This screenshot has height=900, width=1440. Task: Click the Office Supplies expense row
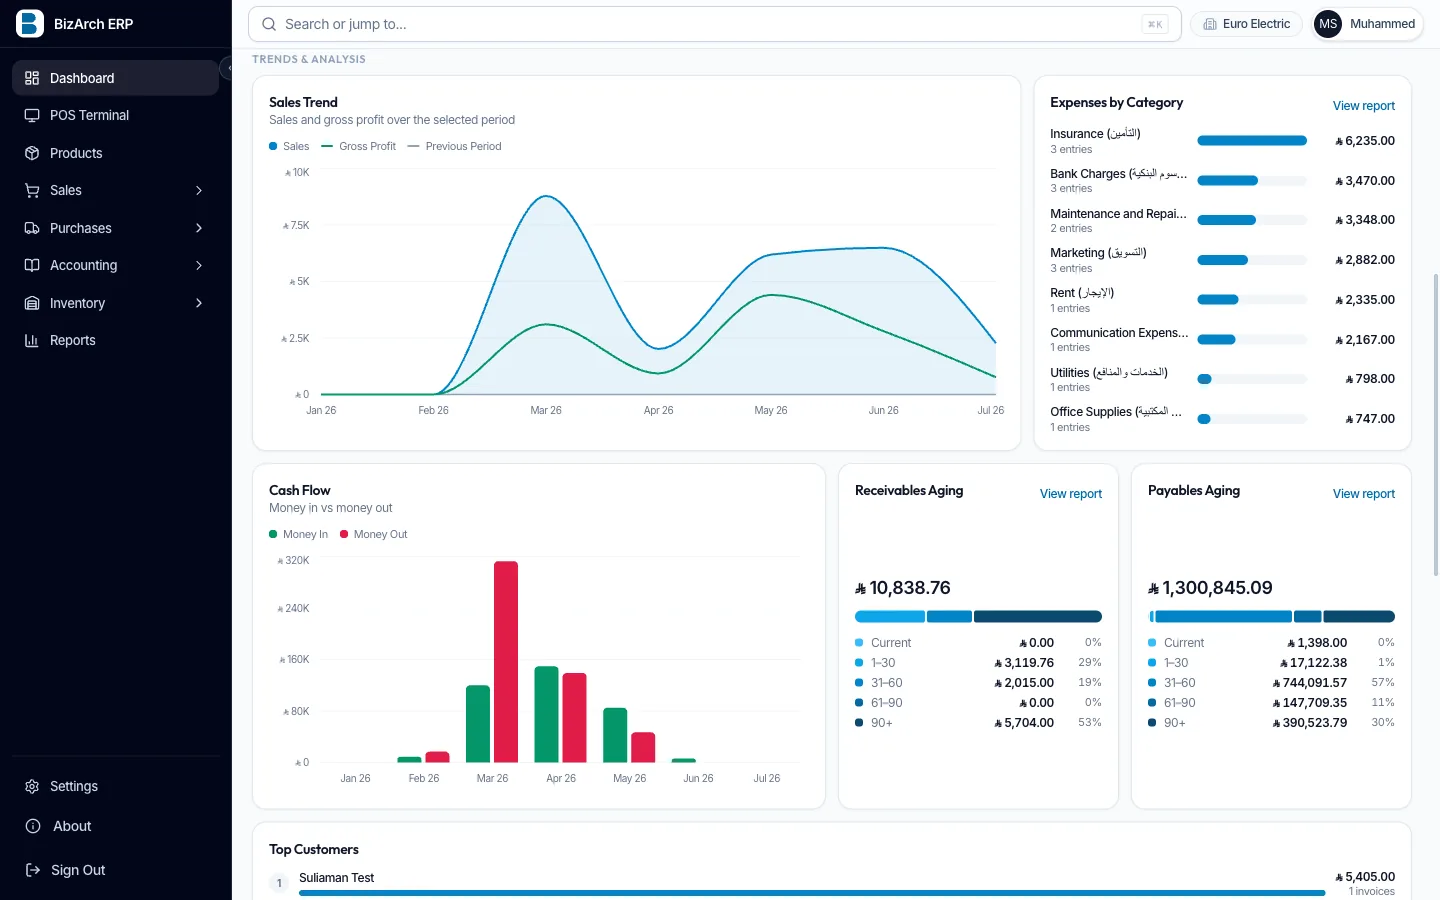coord(1222,419)
